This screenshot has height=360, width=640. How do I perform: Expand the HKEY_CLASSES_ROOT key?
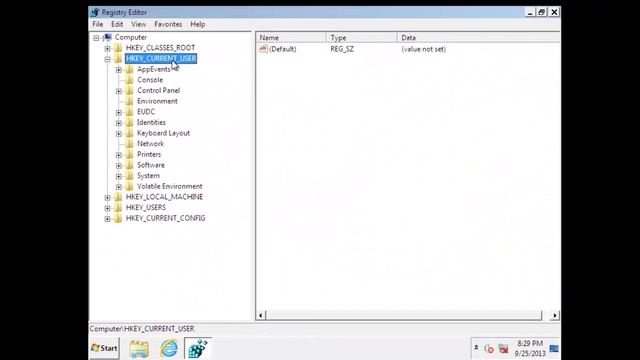click(107, 49)
